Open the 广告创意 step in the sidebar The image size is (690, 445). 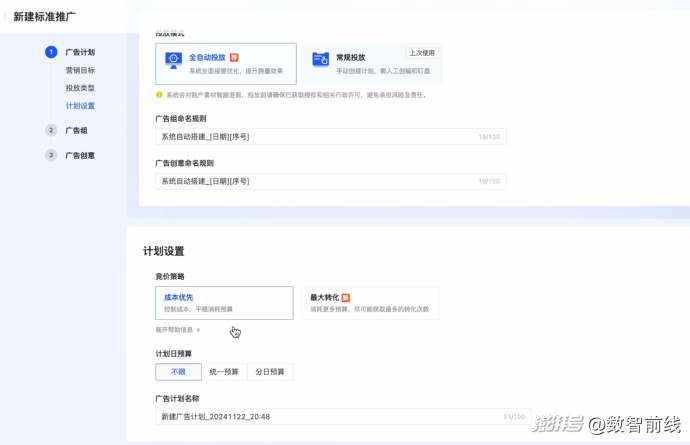[80, 155]
